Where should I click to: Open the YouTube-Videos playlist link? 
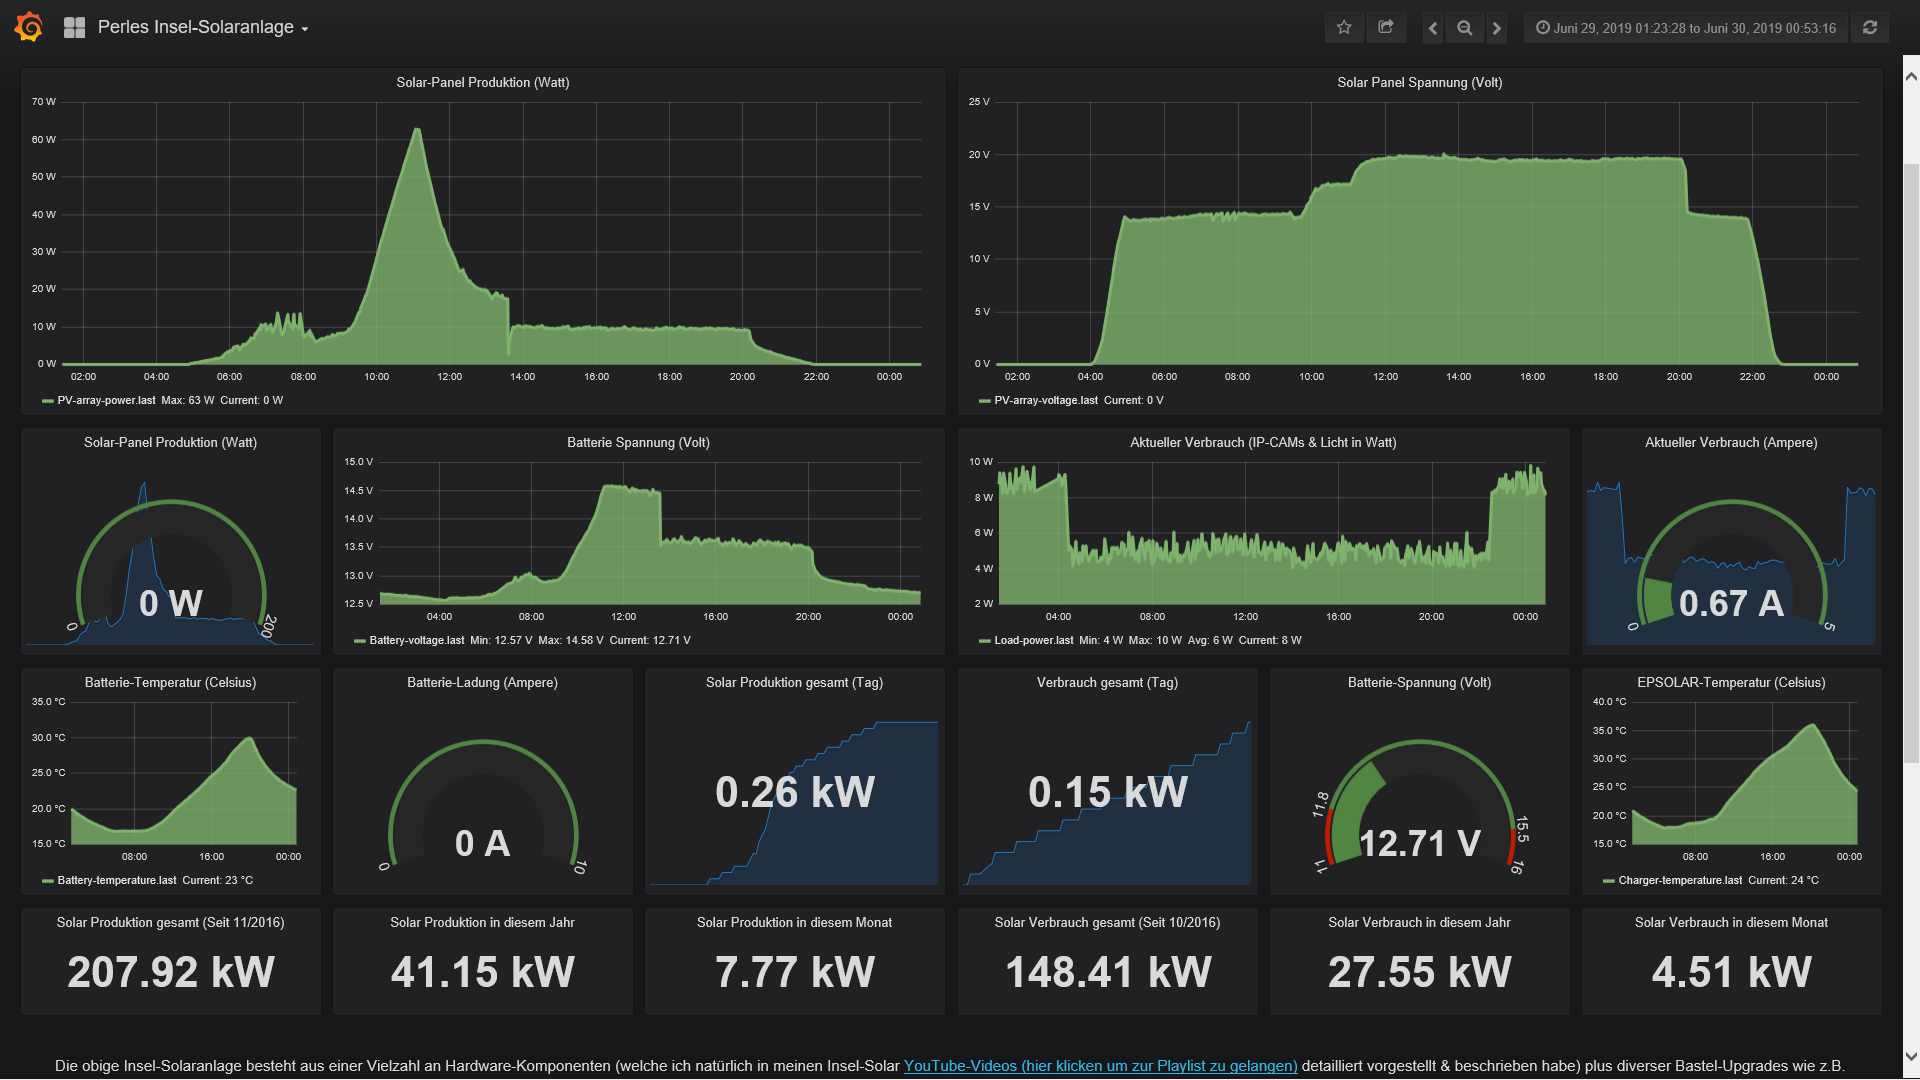(1100, 1066)
